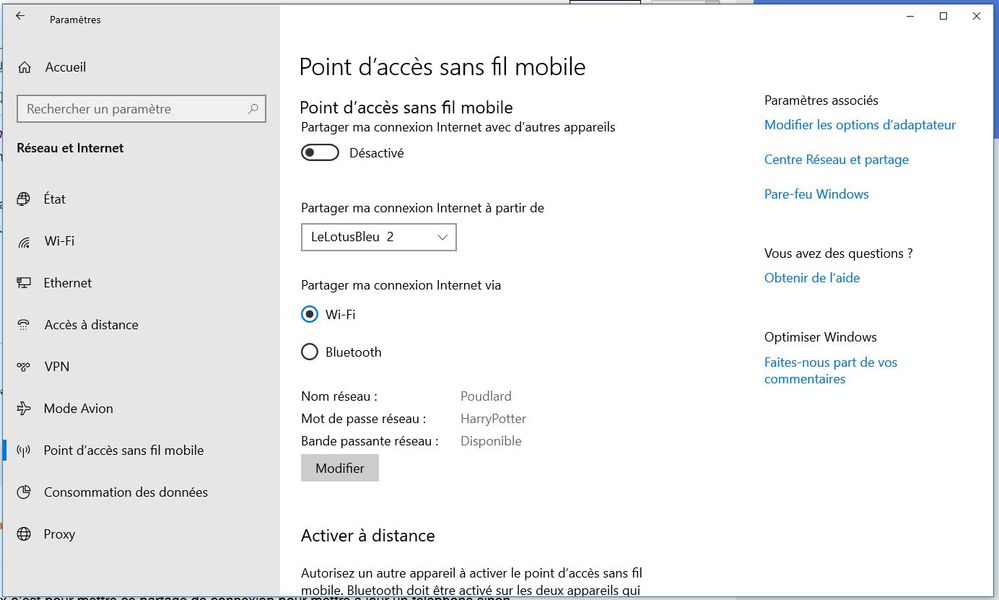This screenshot has height=600, width=999.
Task: Enable the mobile hotspot sharing toggle
Action: (320, 153)
